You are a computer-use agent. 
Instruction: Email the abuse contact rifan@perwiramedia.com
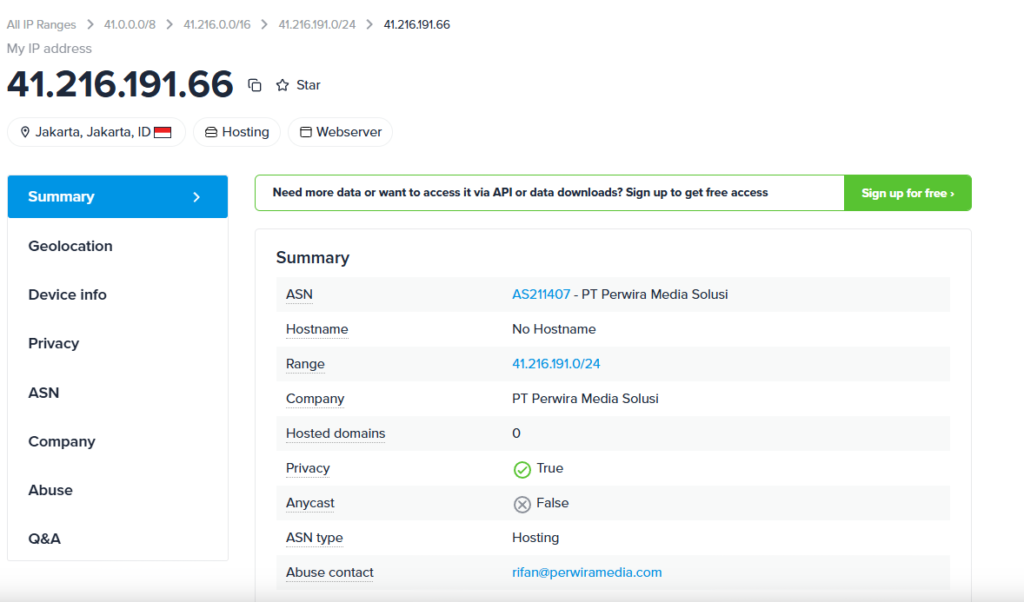(587, 572)
